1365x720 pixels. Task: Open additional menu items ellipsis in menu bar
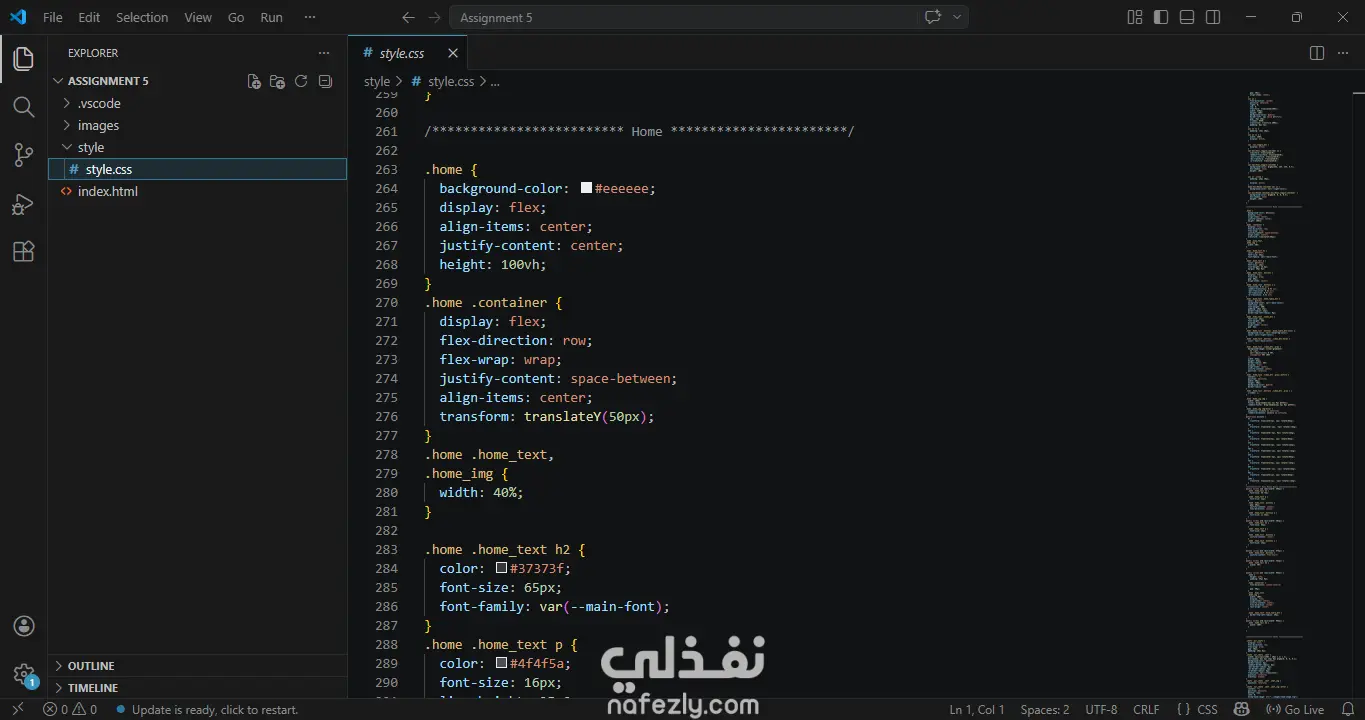[310, 17]
